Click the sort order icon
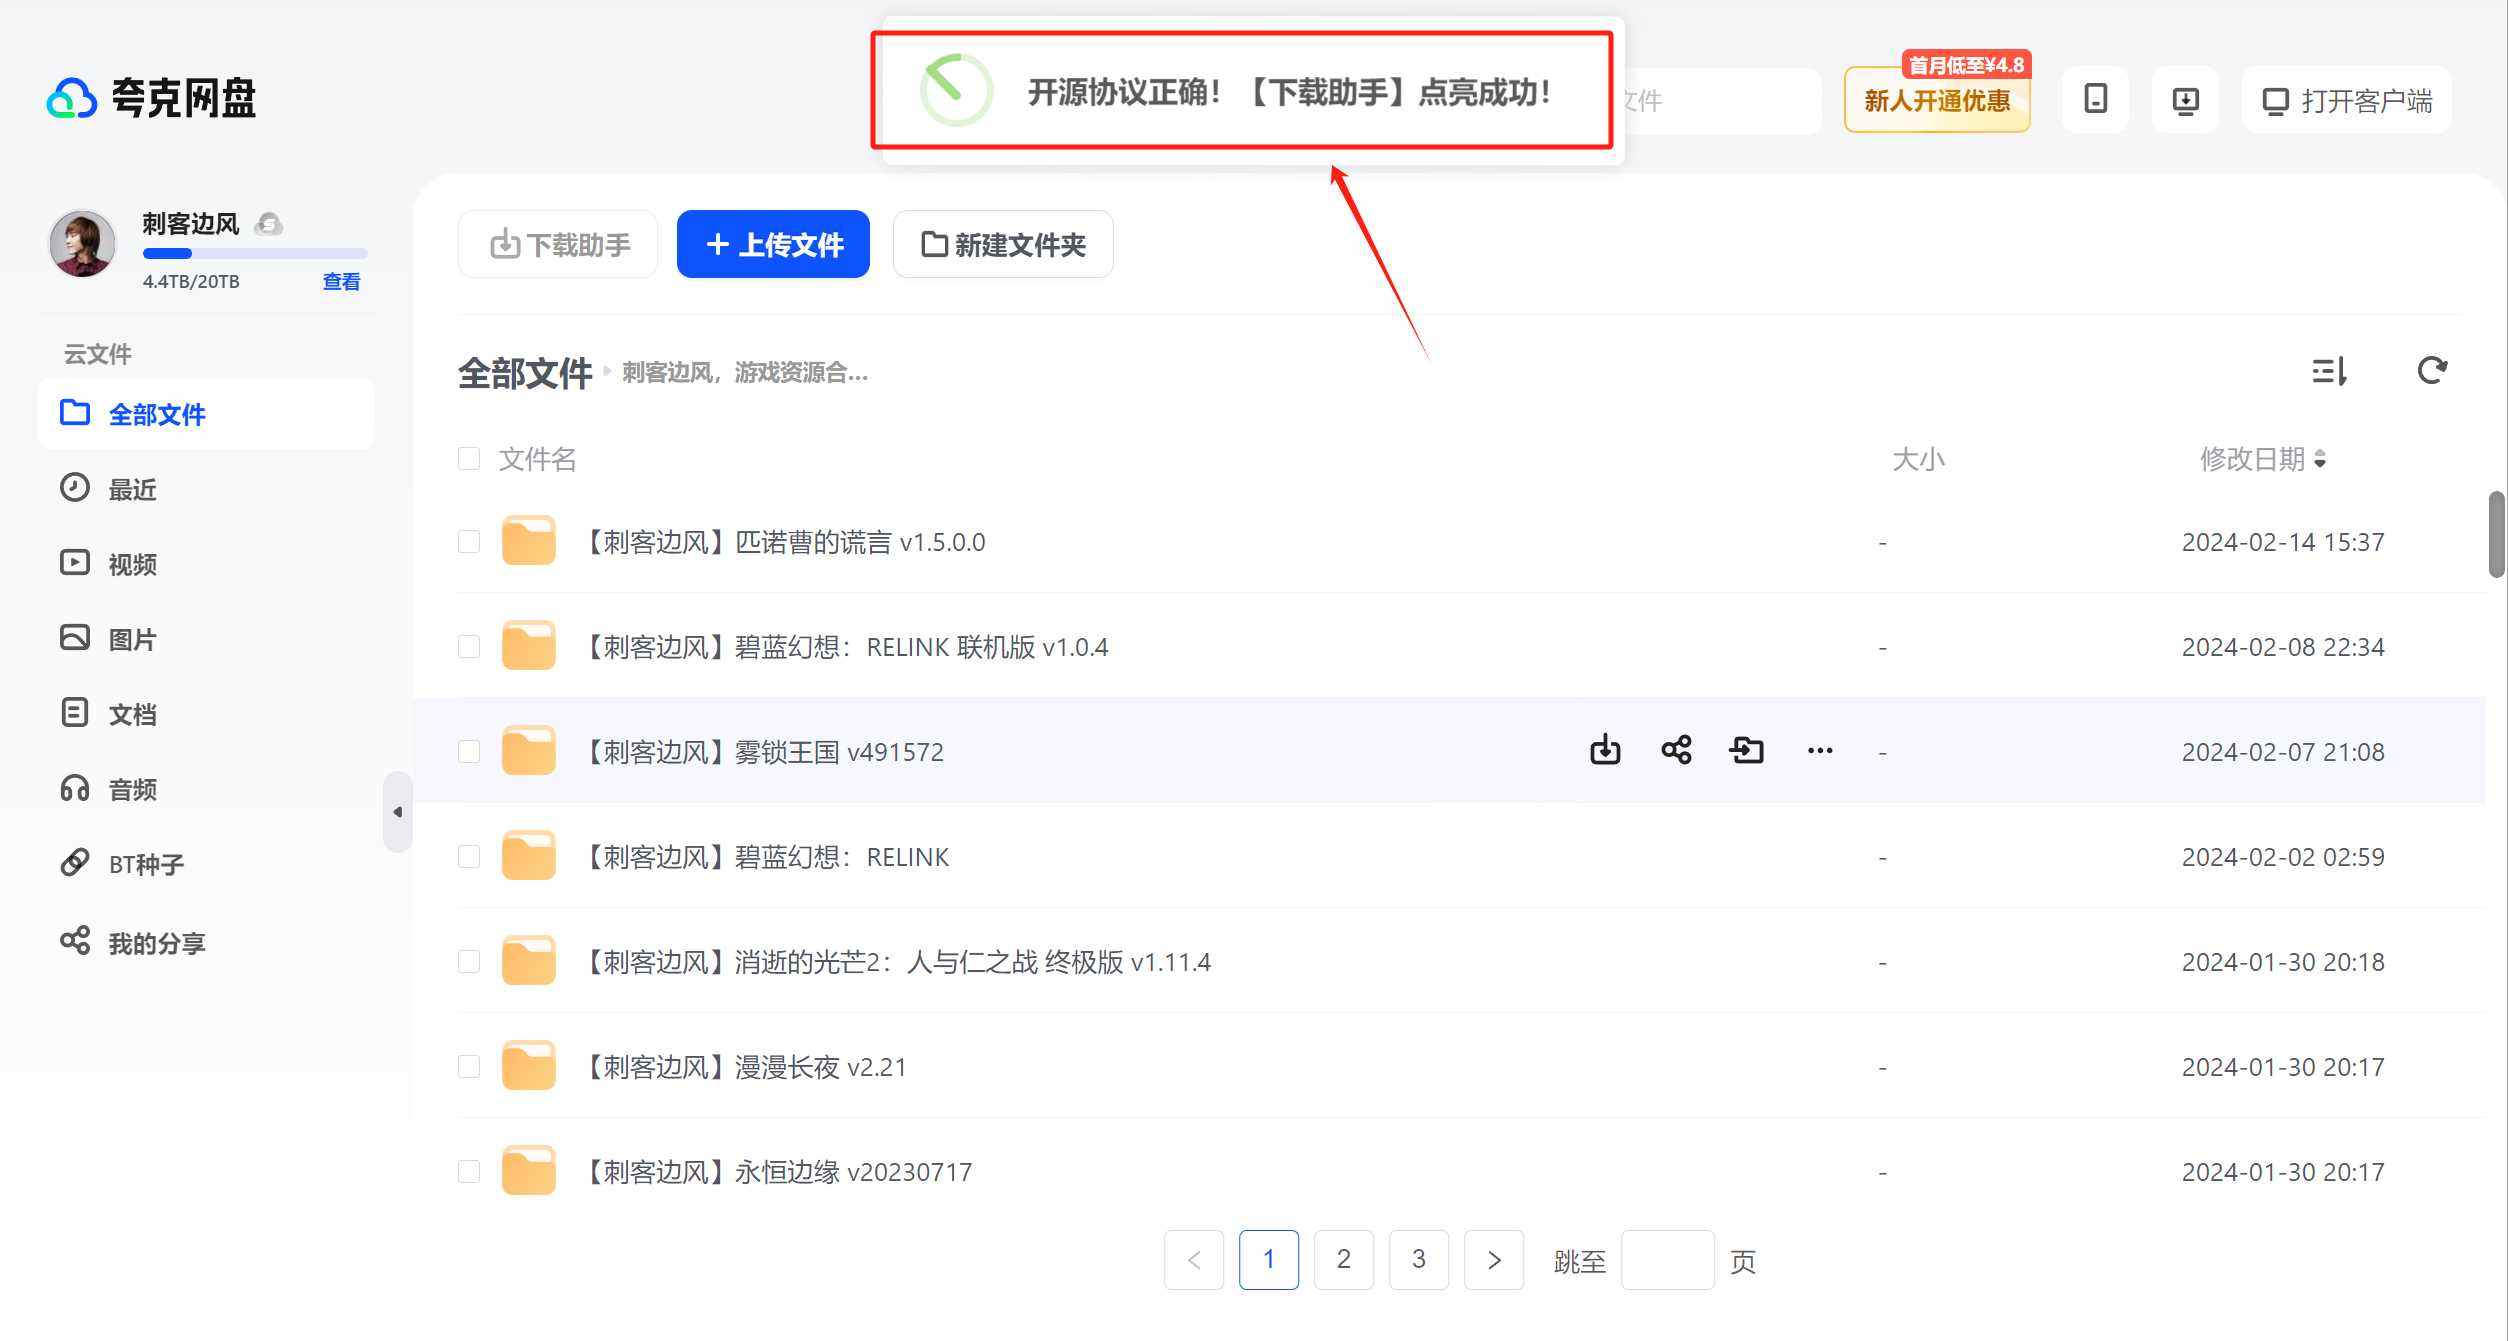The width and height of the screenshot is (2508, 1341). 2329,371
